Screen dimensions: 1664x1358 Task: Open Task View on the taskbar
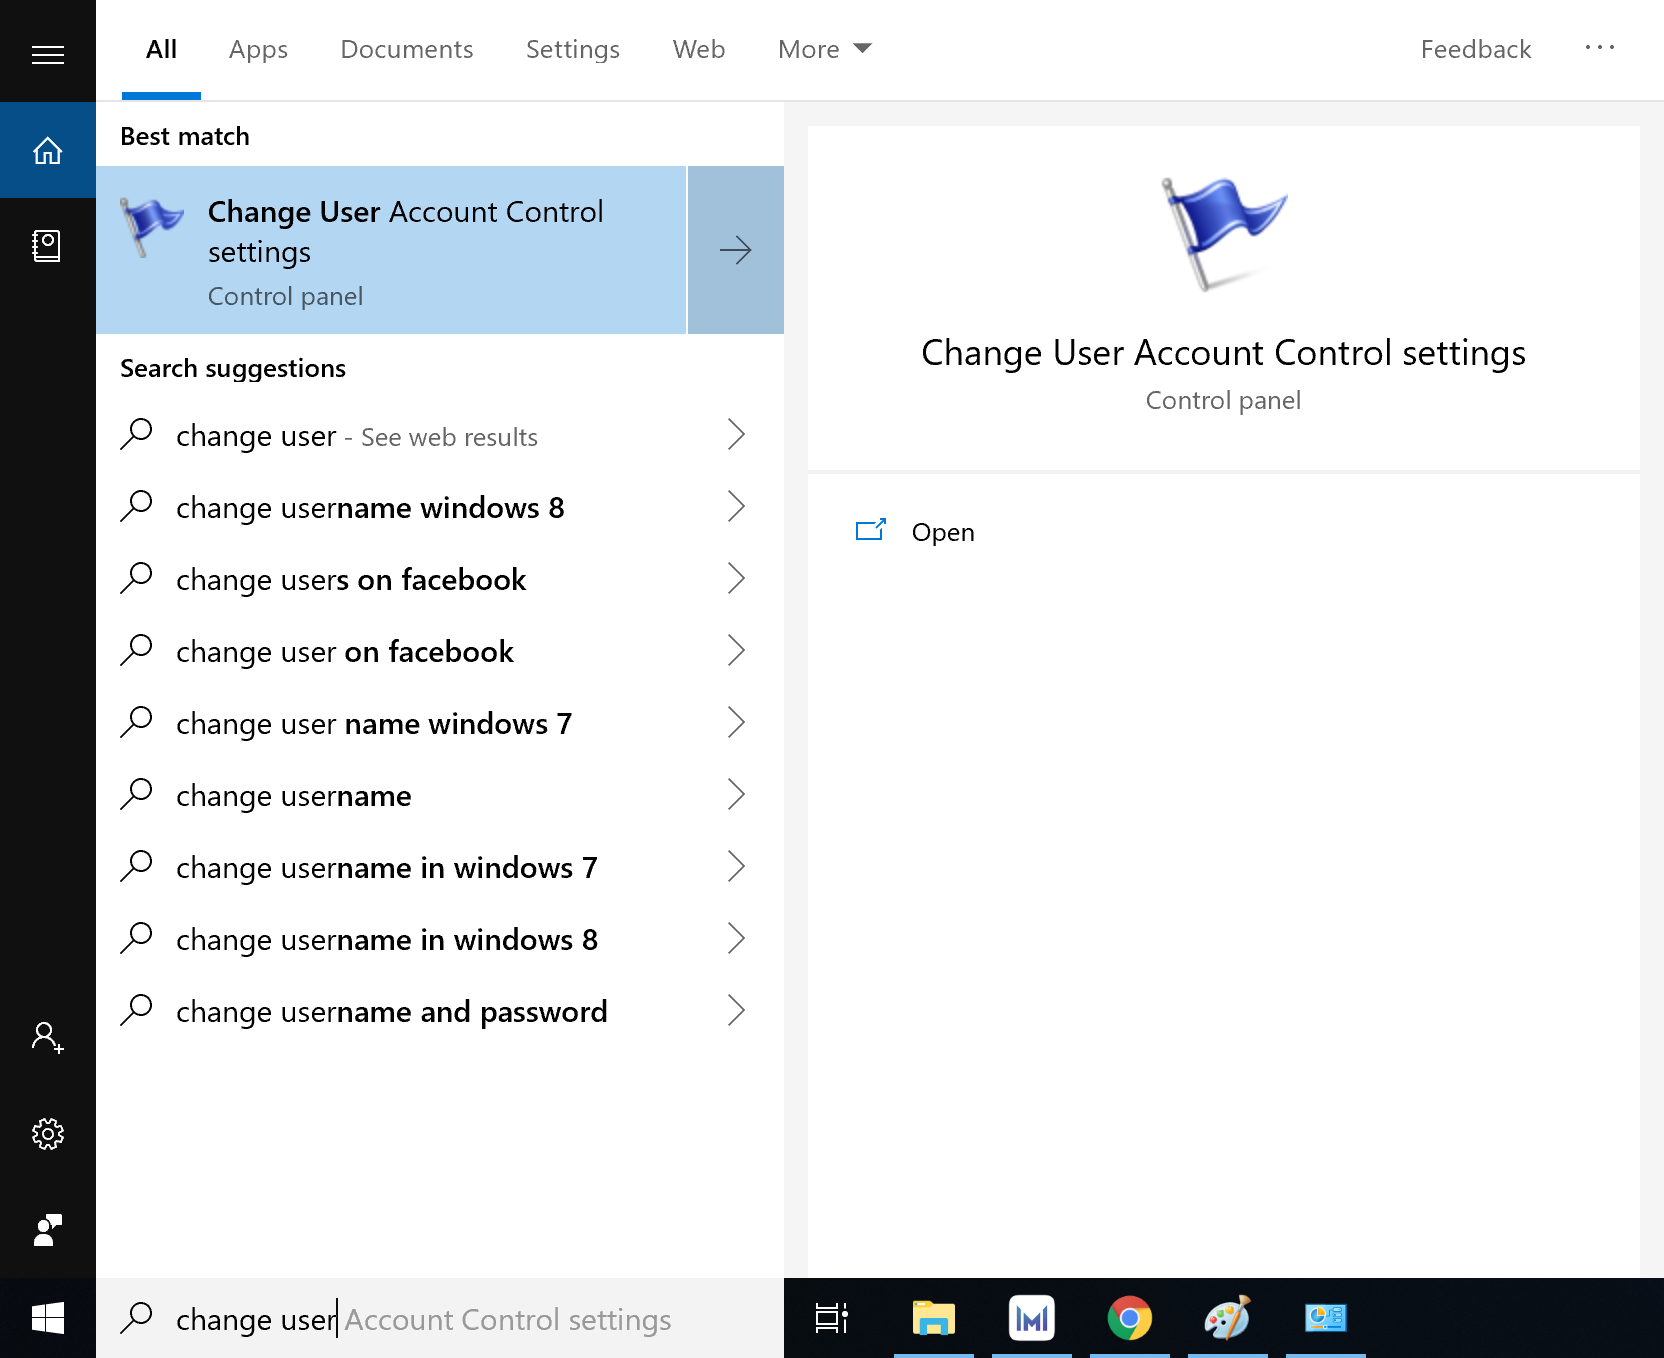(831, 1318)
